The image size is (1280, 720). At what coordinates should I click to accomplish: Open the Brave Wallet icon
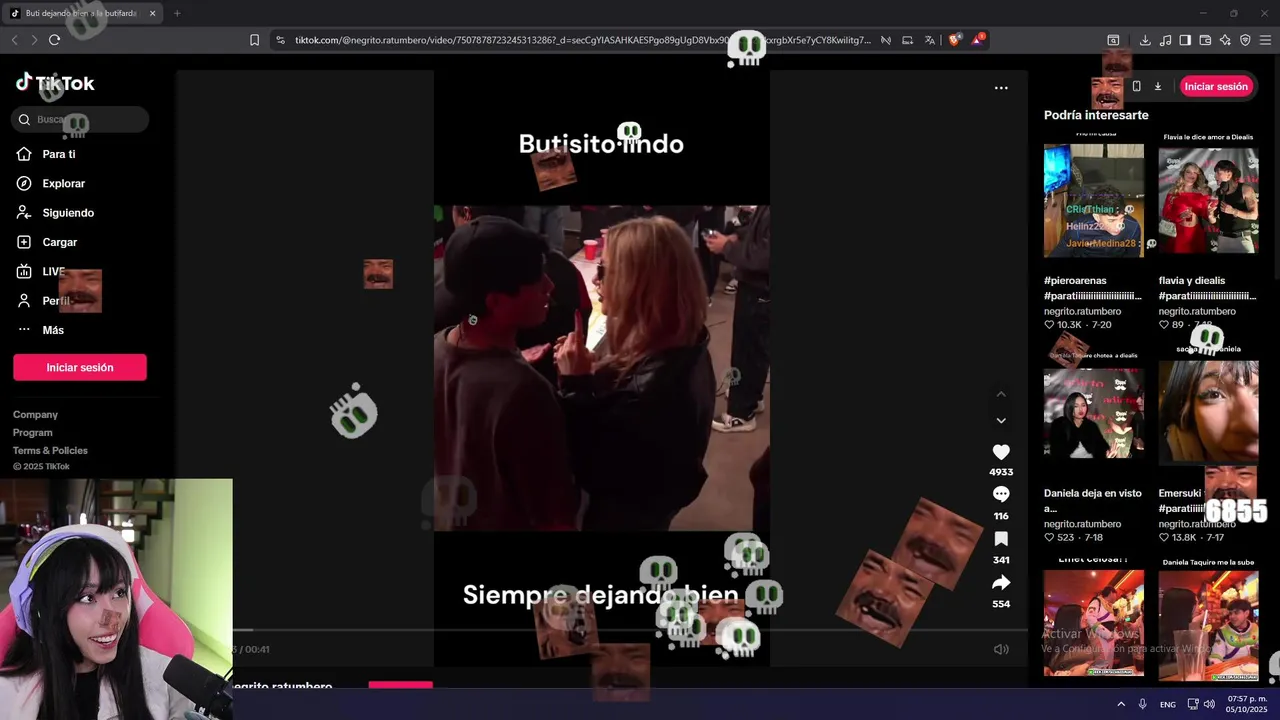click(x=1205, y=40)
